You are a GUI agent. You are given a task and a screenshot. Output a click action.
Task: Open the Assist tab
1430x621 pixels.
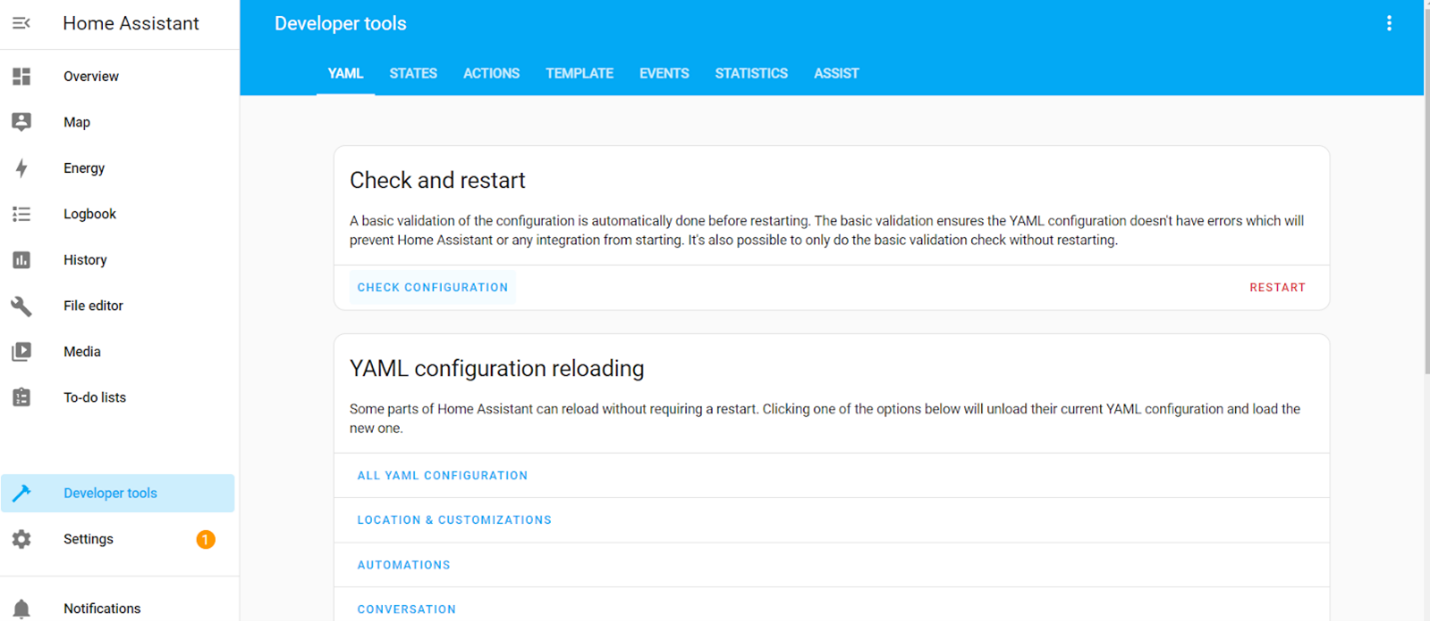837,73
